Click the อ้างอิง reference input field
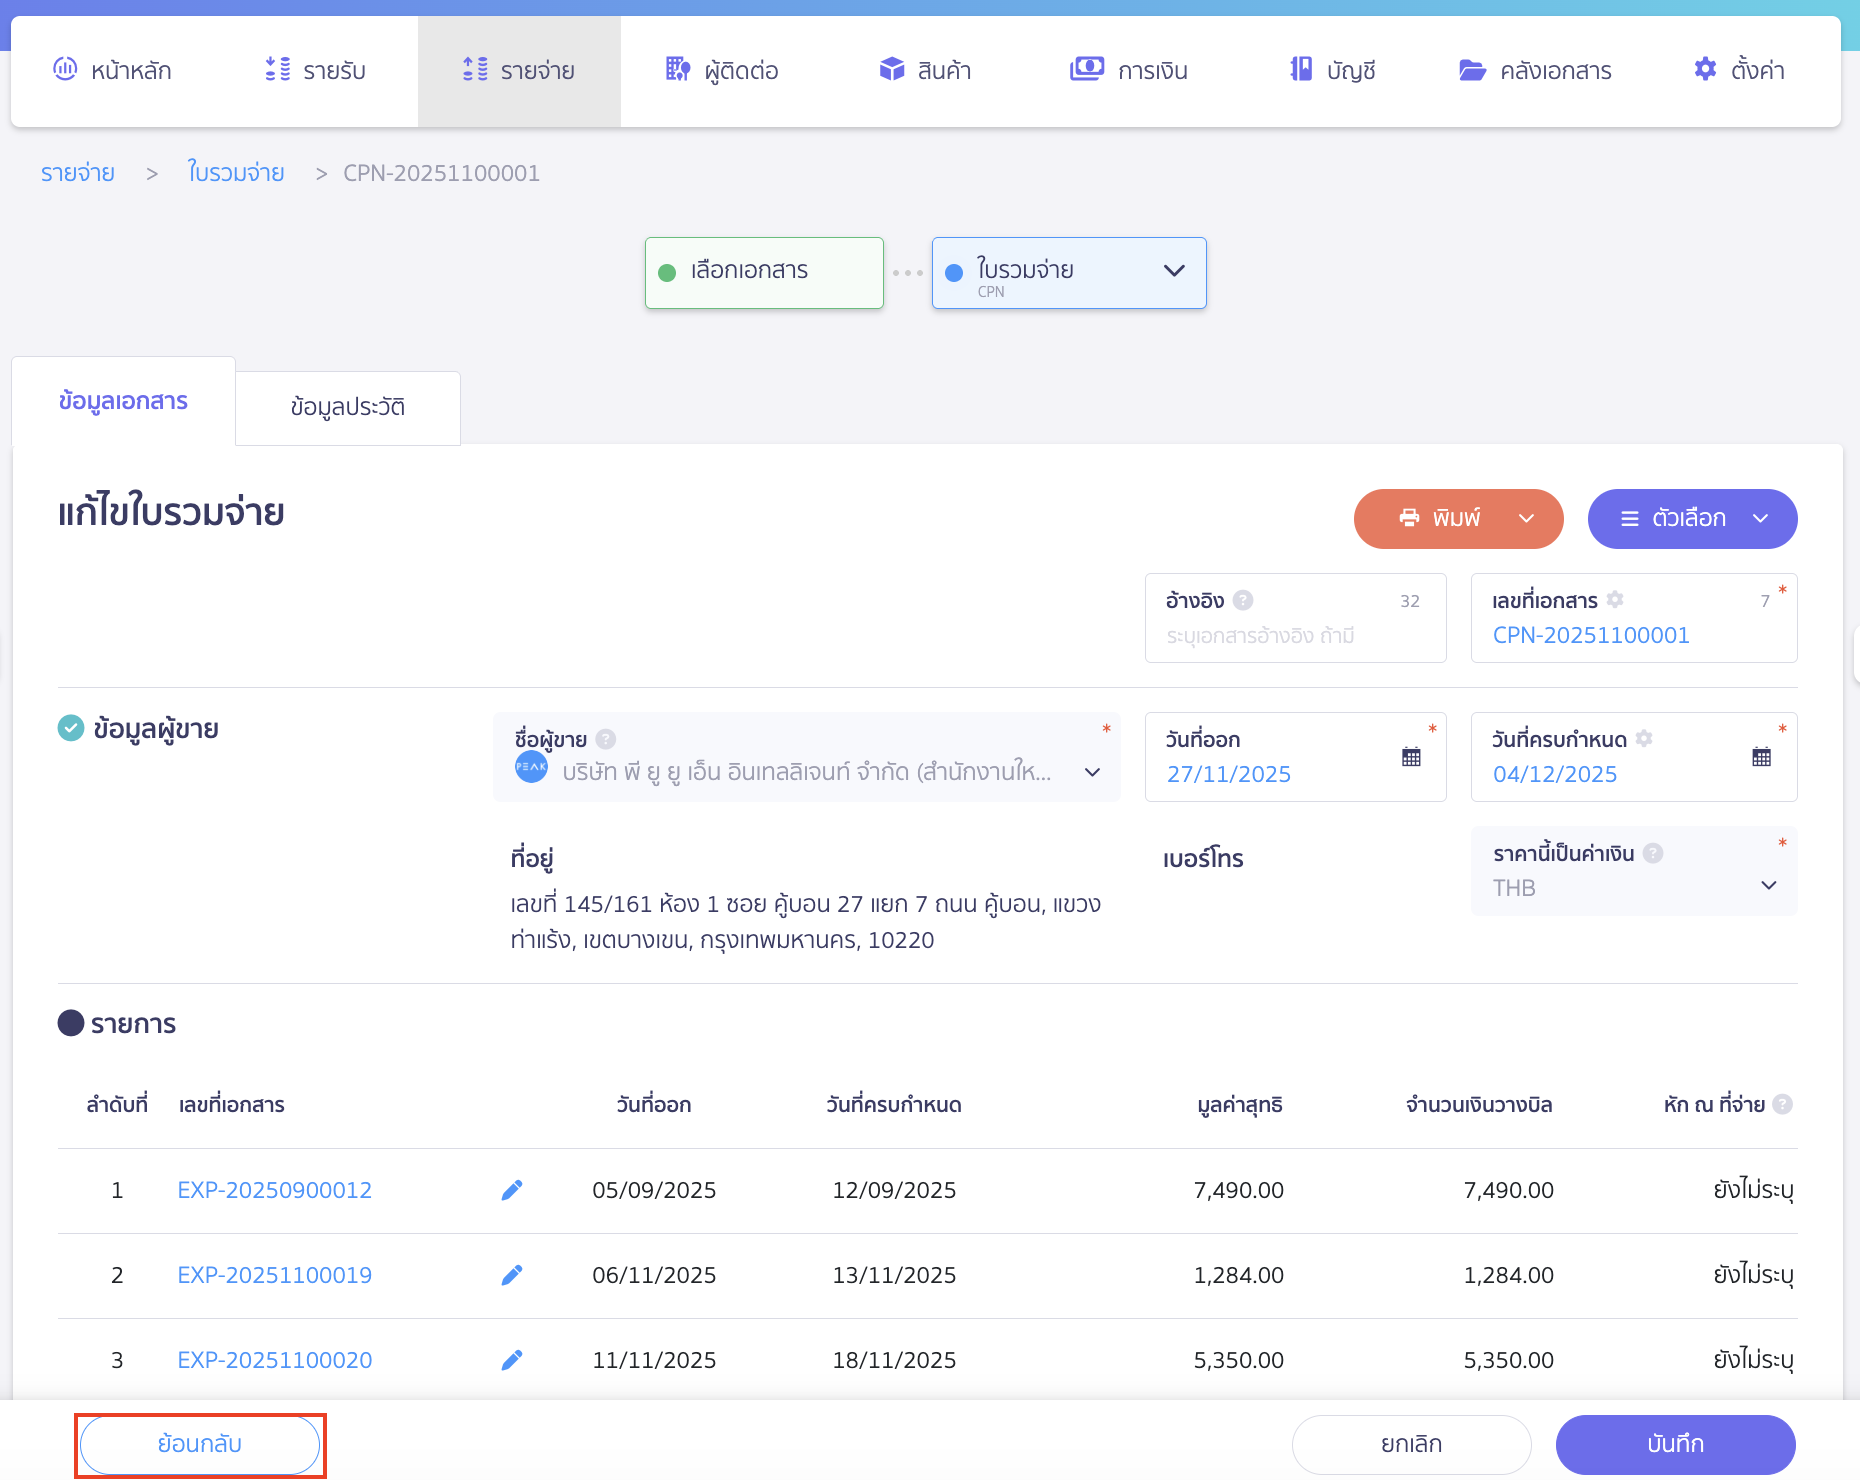Image resolution: width=1860 pixels, height=1480 pixels. (1294, 636)
